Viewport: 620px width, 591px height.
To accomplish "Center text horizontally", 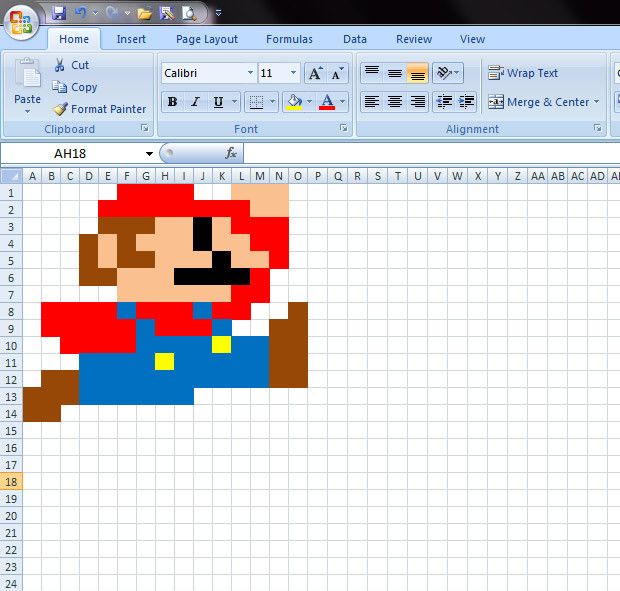I will tap(395, 102).
